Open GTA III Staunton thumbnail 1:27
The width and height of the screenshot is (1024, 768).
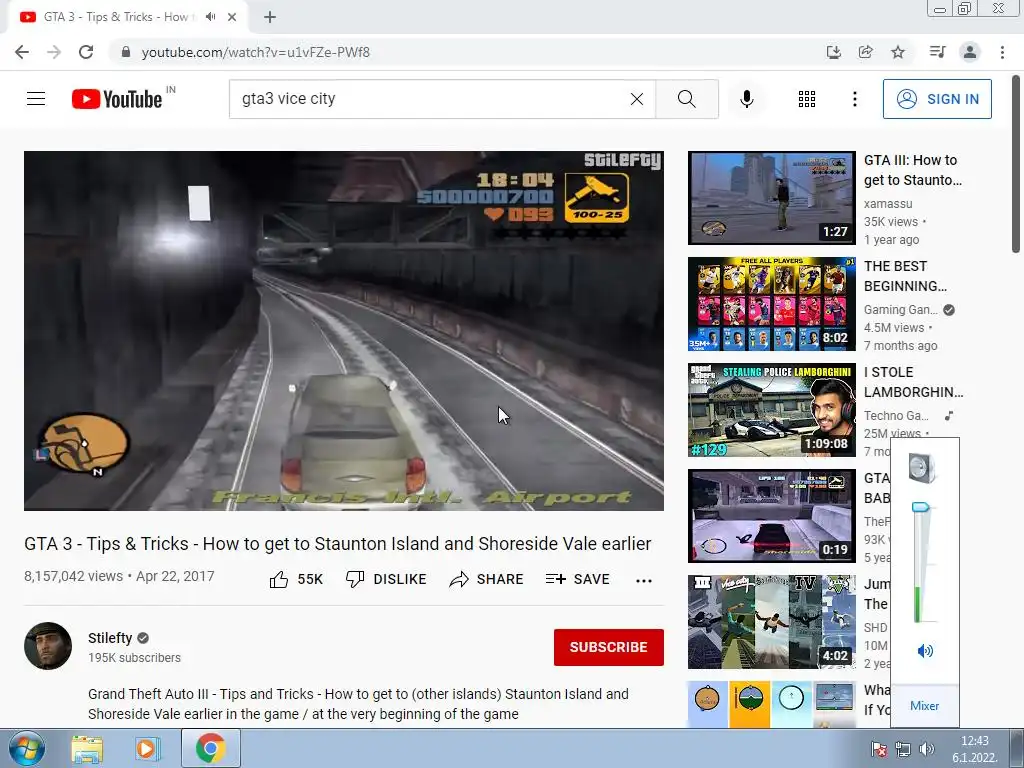[x=771, y=198]
